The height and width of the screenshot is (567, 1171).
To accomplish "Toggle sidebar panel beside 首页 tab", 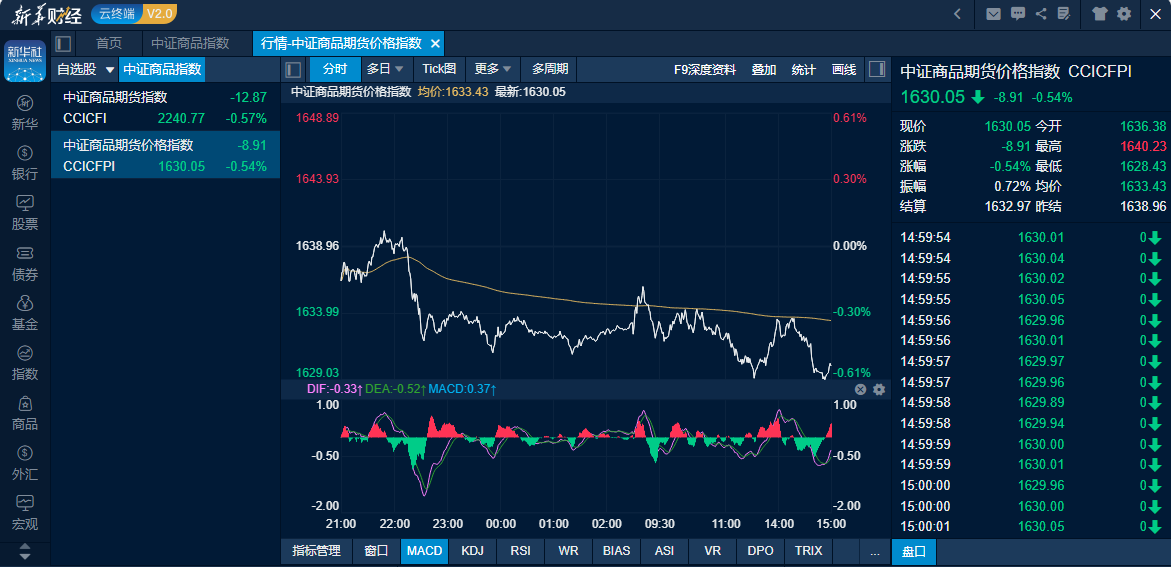I will (x=63, y=43).
